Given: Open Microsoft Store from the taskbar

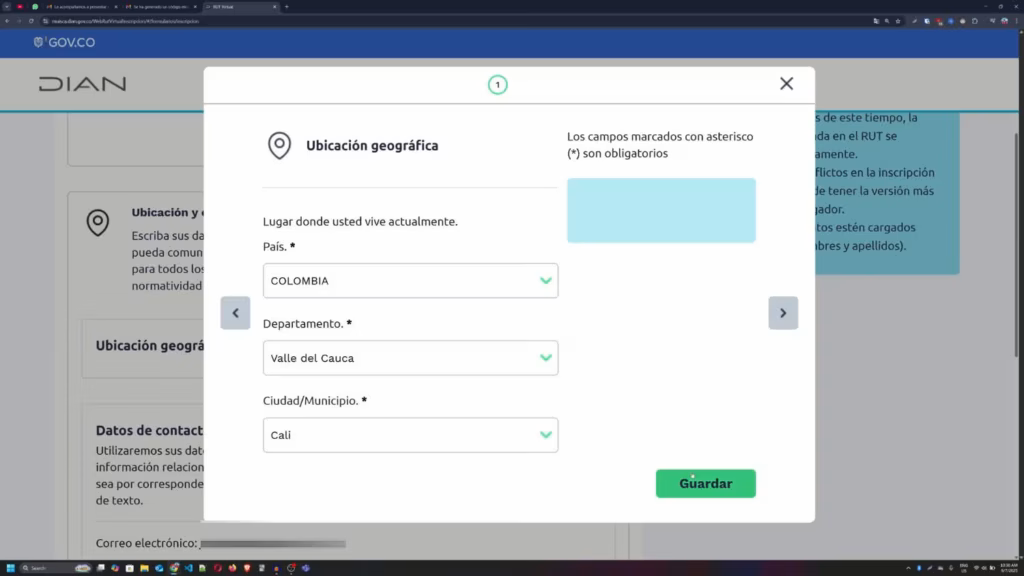Looking at the screenshot, I should pyautogui.click(x=129, y=568).
